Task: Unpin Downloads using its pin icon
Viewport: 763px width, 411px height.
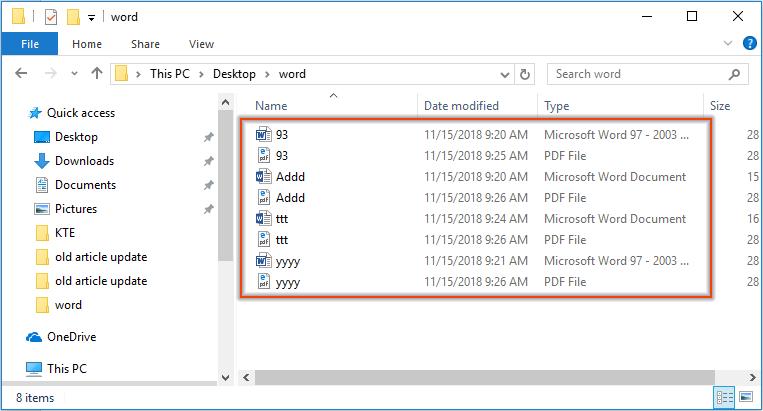Action: [208, 161]
